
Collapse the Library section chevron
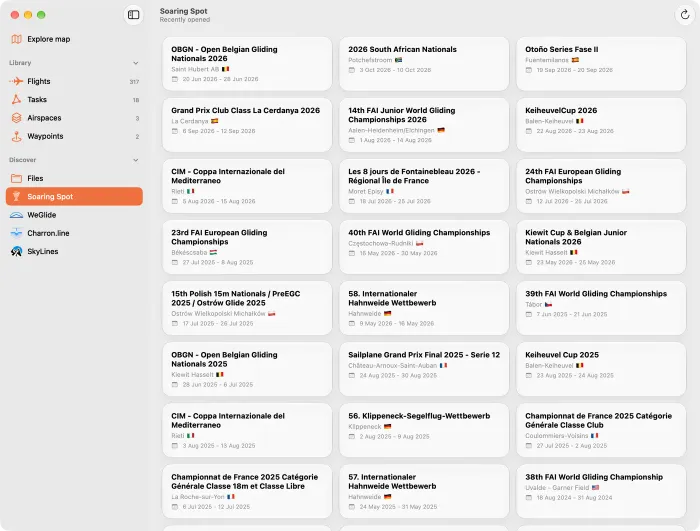click(136, 63)
